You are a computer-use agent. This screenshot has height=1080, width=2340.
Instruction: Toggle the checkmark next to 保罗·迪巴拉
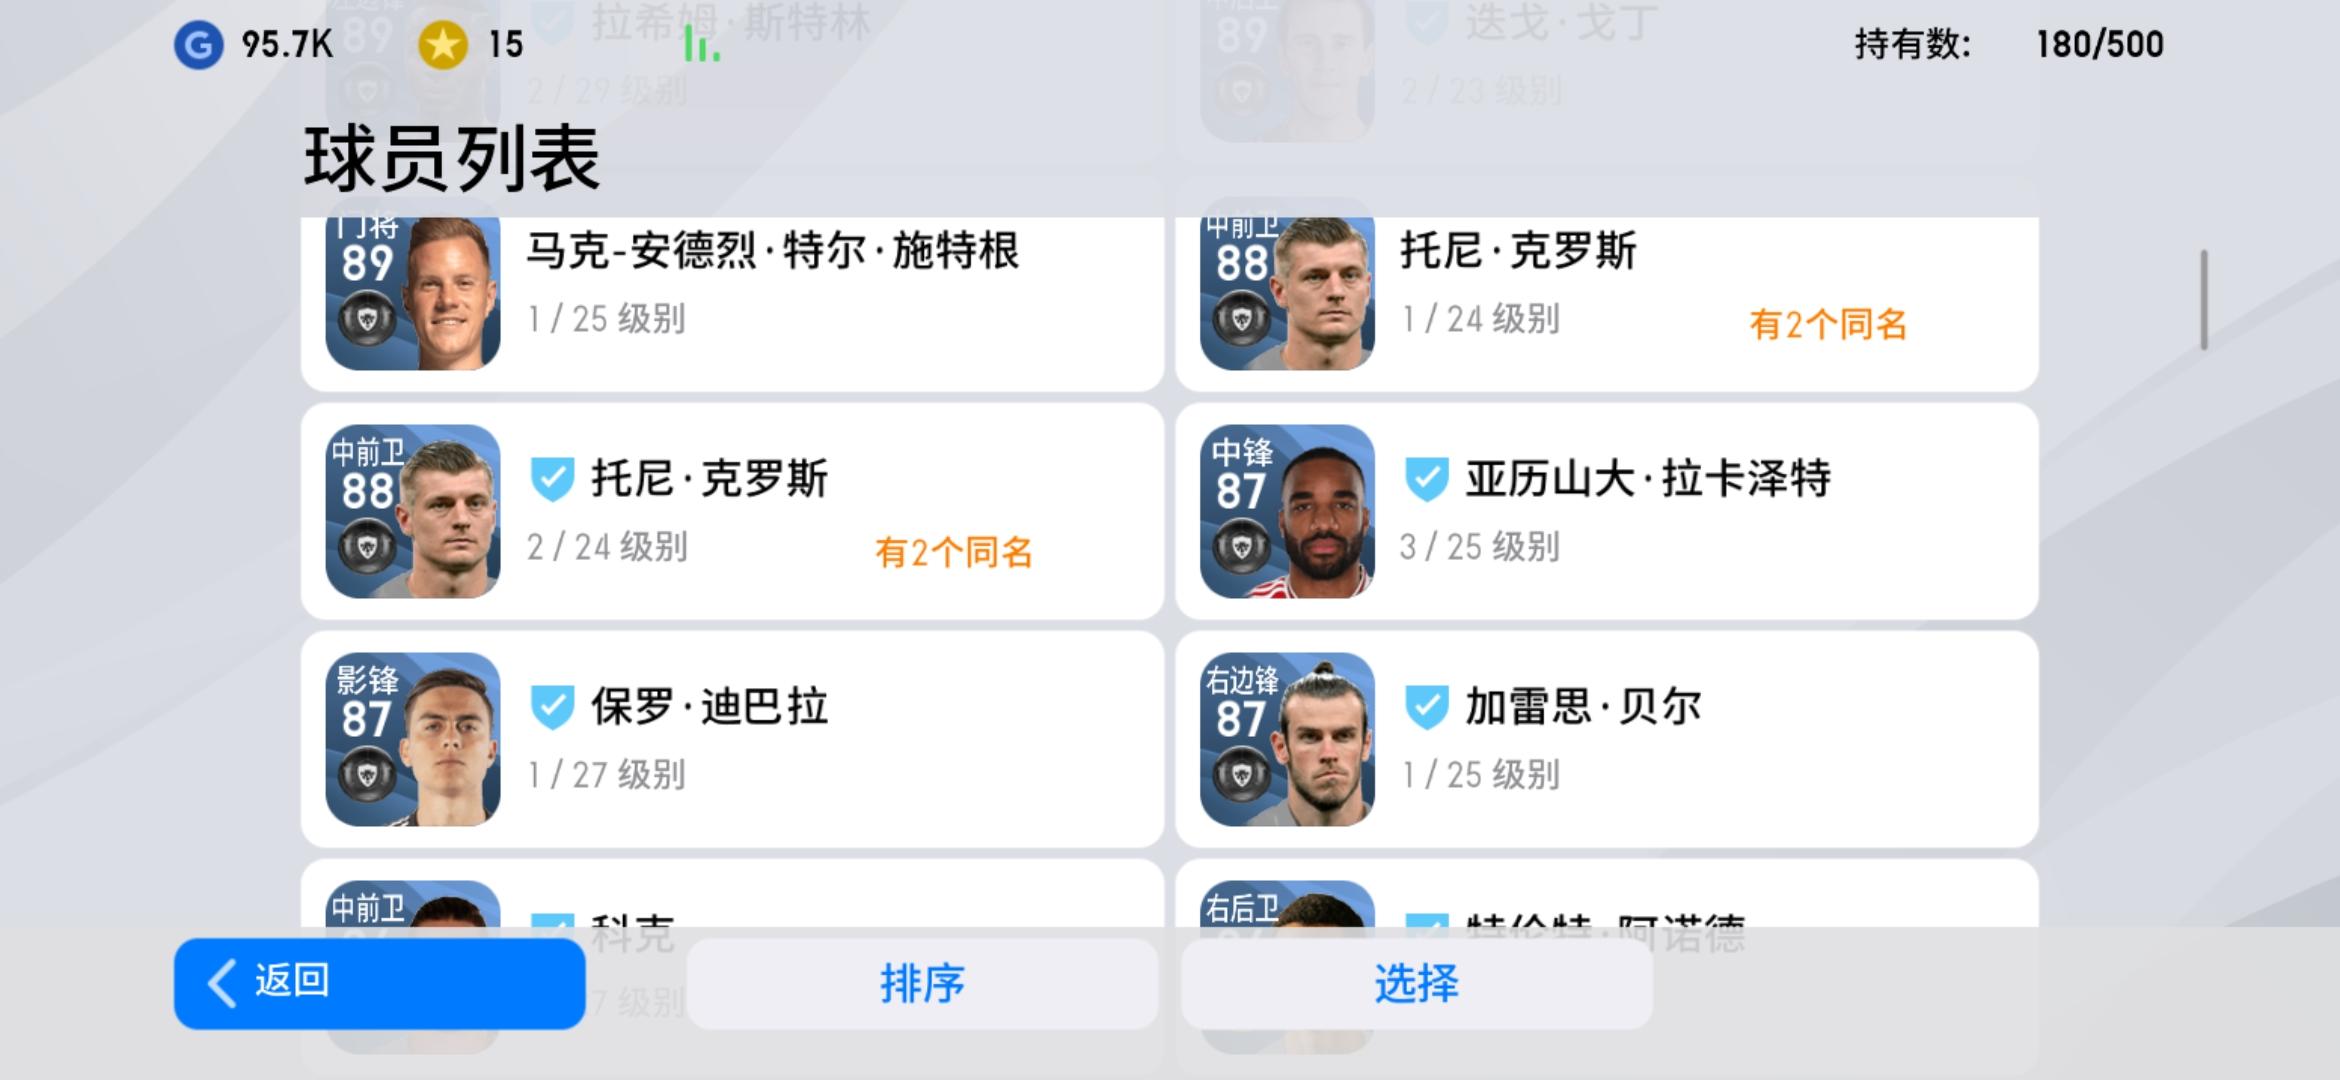click(x=552, y=707)
